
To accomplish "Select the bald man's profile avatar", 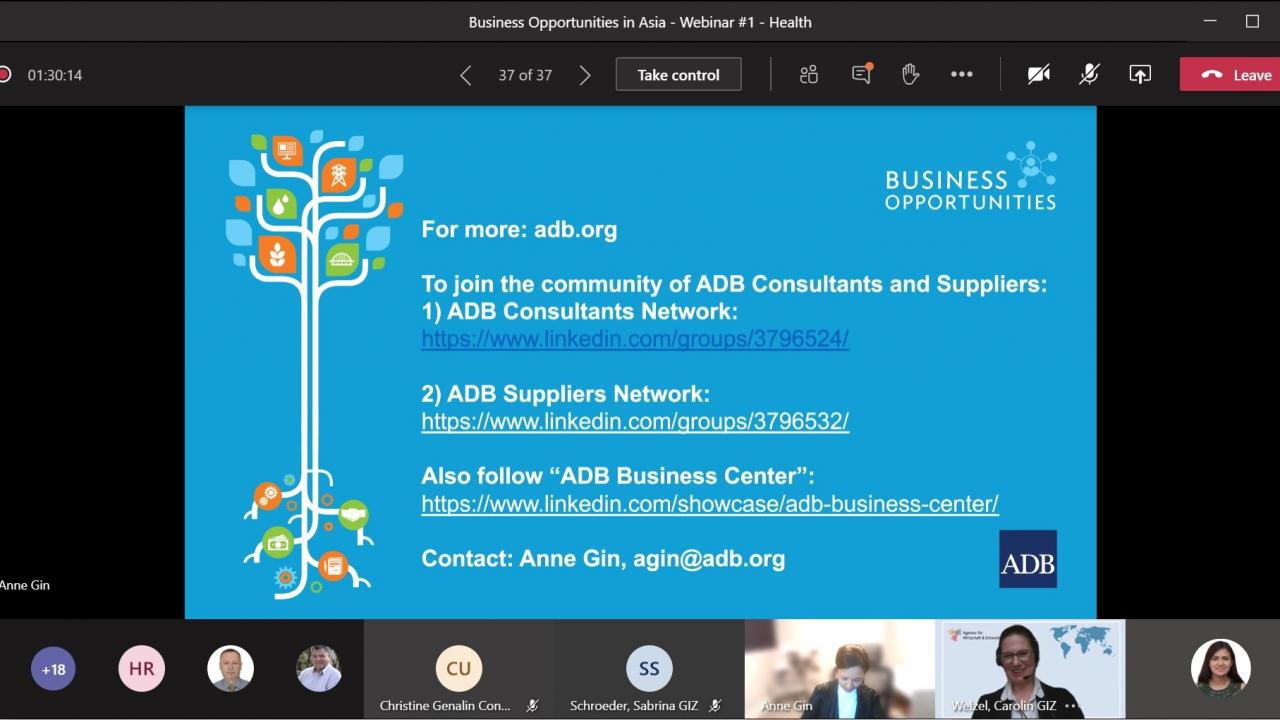I will coord(230,669).
